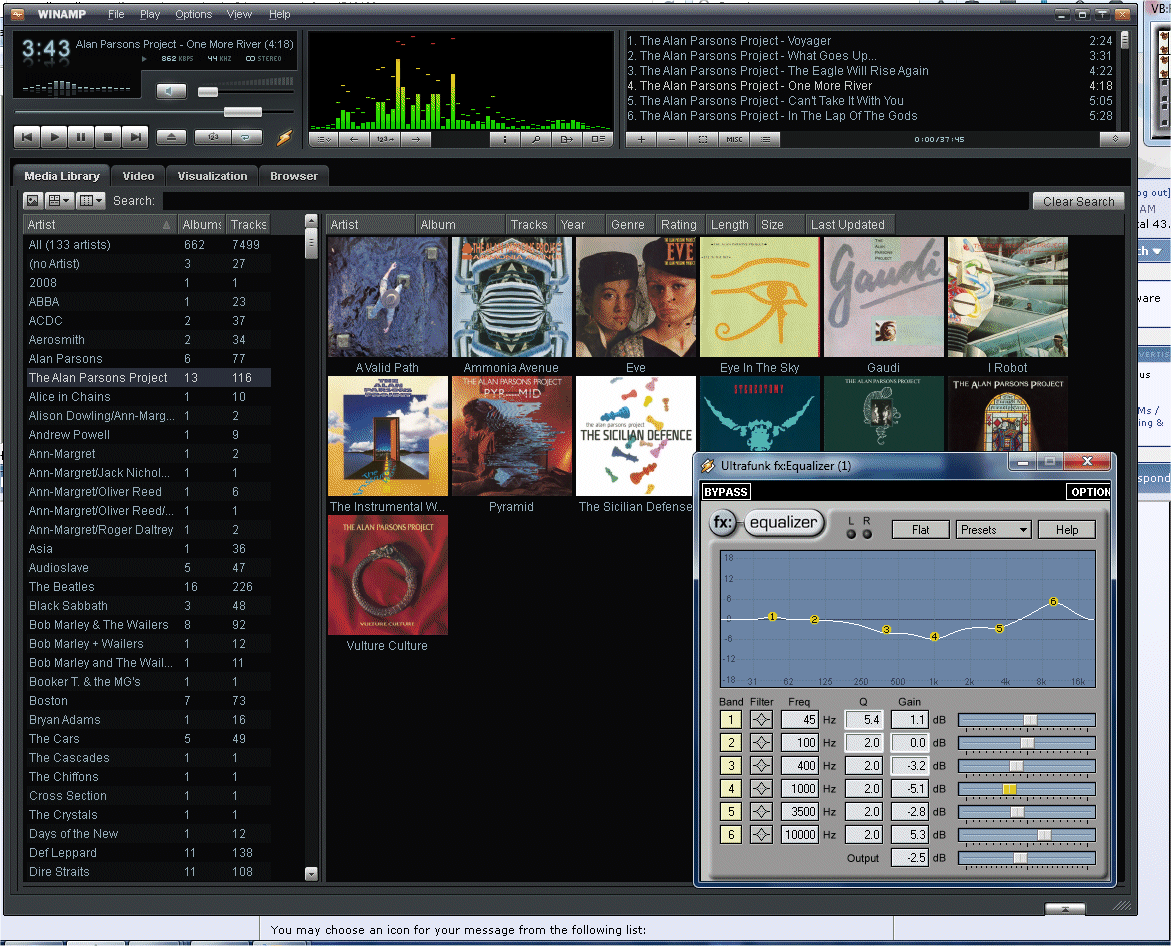This screenshot has width=1171, height=946.
Task: Sort artists by the Artist column header
Action: (100, 225)
